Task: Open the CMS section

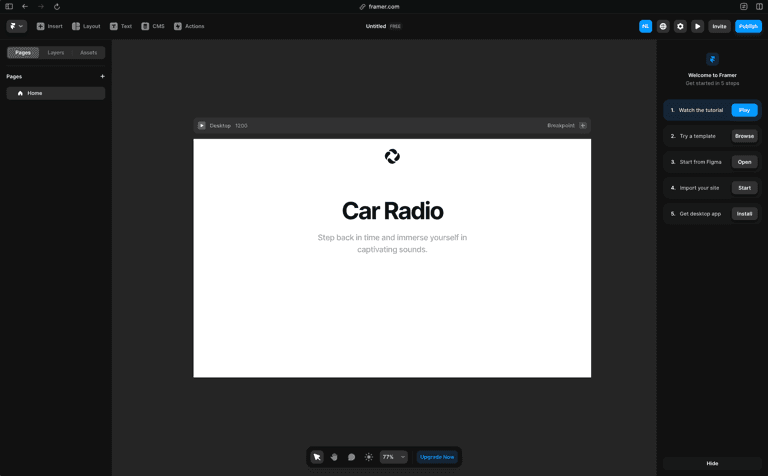Action: click(x=153, y=26)
